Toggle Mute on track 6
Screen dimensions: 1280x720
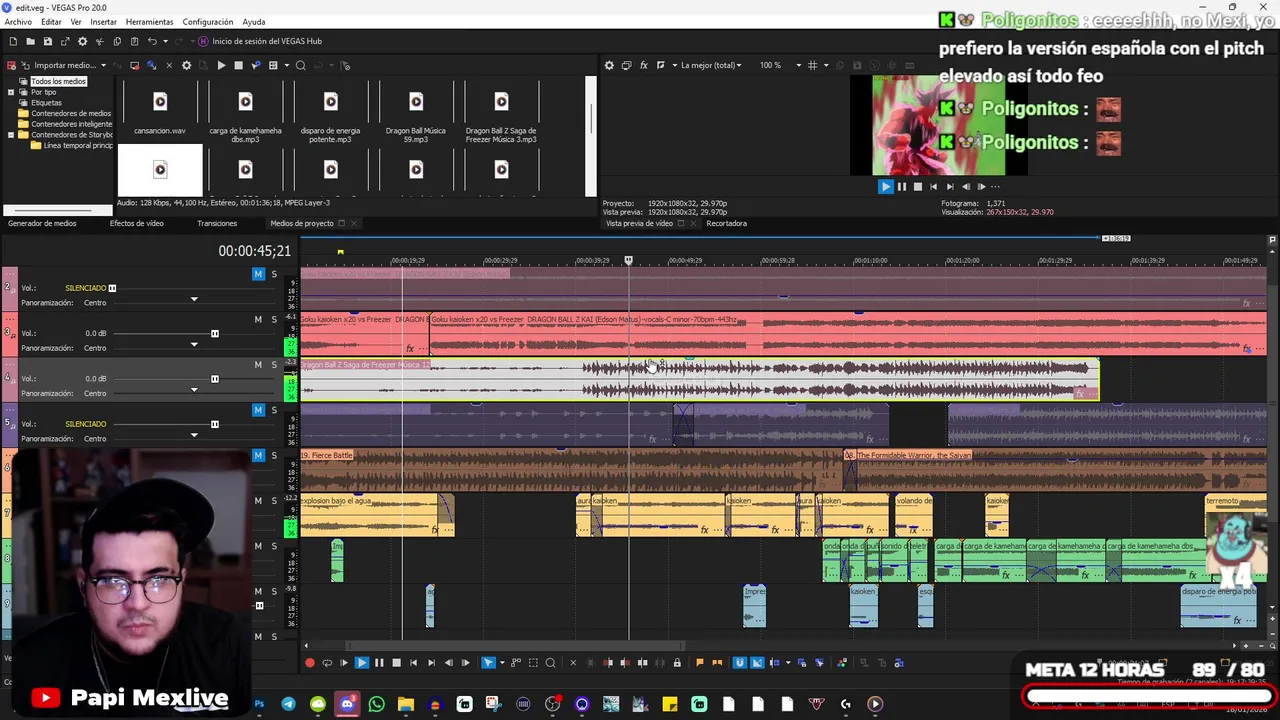258,455
